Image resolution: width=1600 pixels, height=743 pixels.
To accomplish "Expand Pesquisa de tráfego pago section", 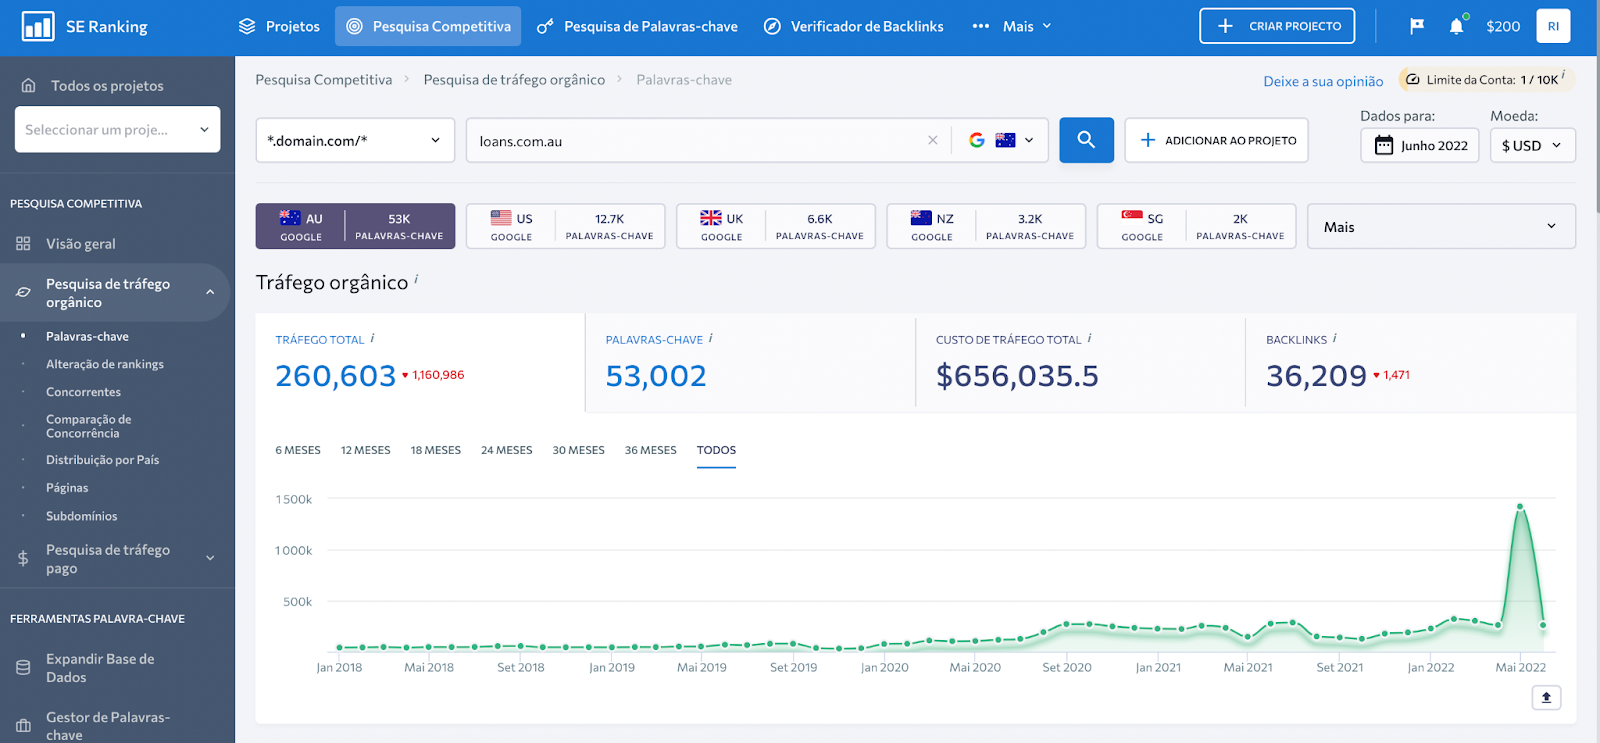I will pyautogui.click(x=210, y=558).
